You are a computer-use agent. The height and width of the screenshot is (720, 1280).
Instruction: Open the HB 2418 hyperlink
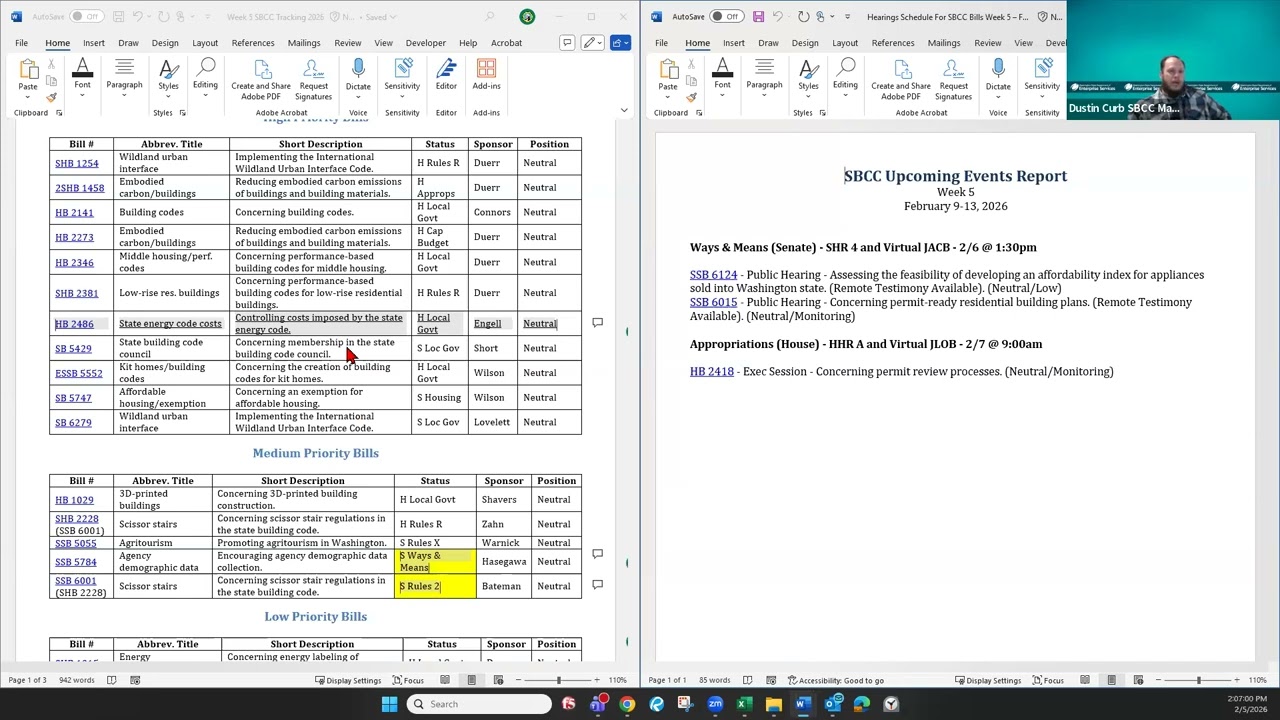pyautogui.click(x=712, y=371)
